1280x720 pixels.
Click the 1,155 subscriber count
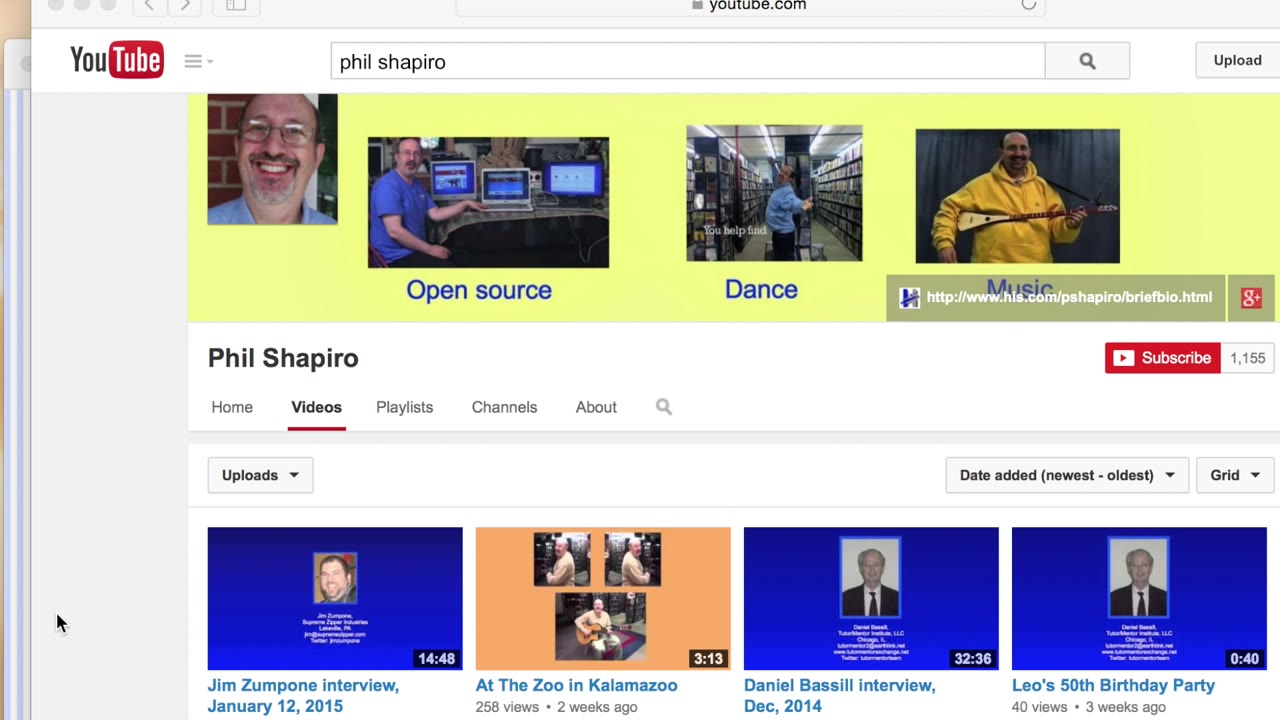[x=1247, y=358]
